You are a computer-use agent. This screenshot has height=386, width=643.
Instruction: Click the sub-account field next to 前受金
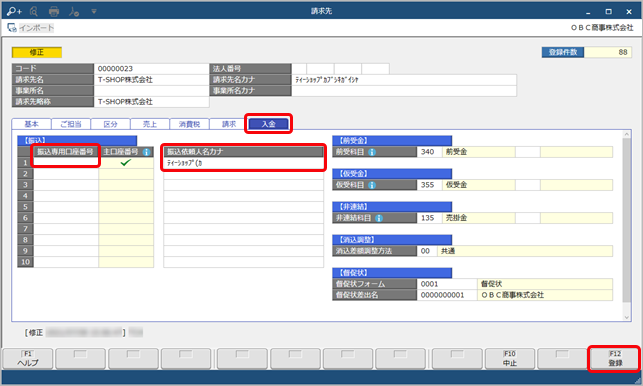[x=528, y=152]
